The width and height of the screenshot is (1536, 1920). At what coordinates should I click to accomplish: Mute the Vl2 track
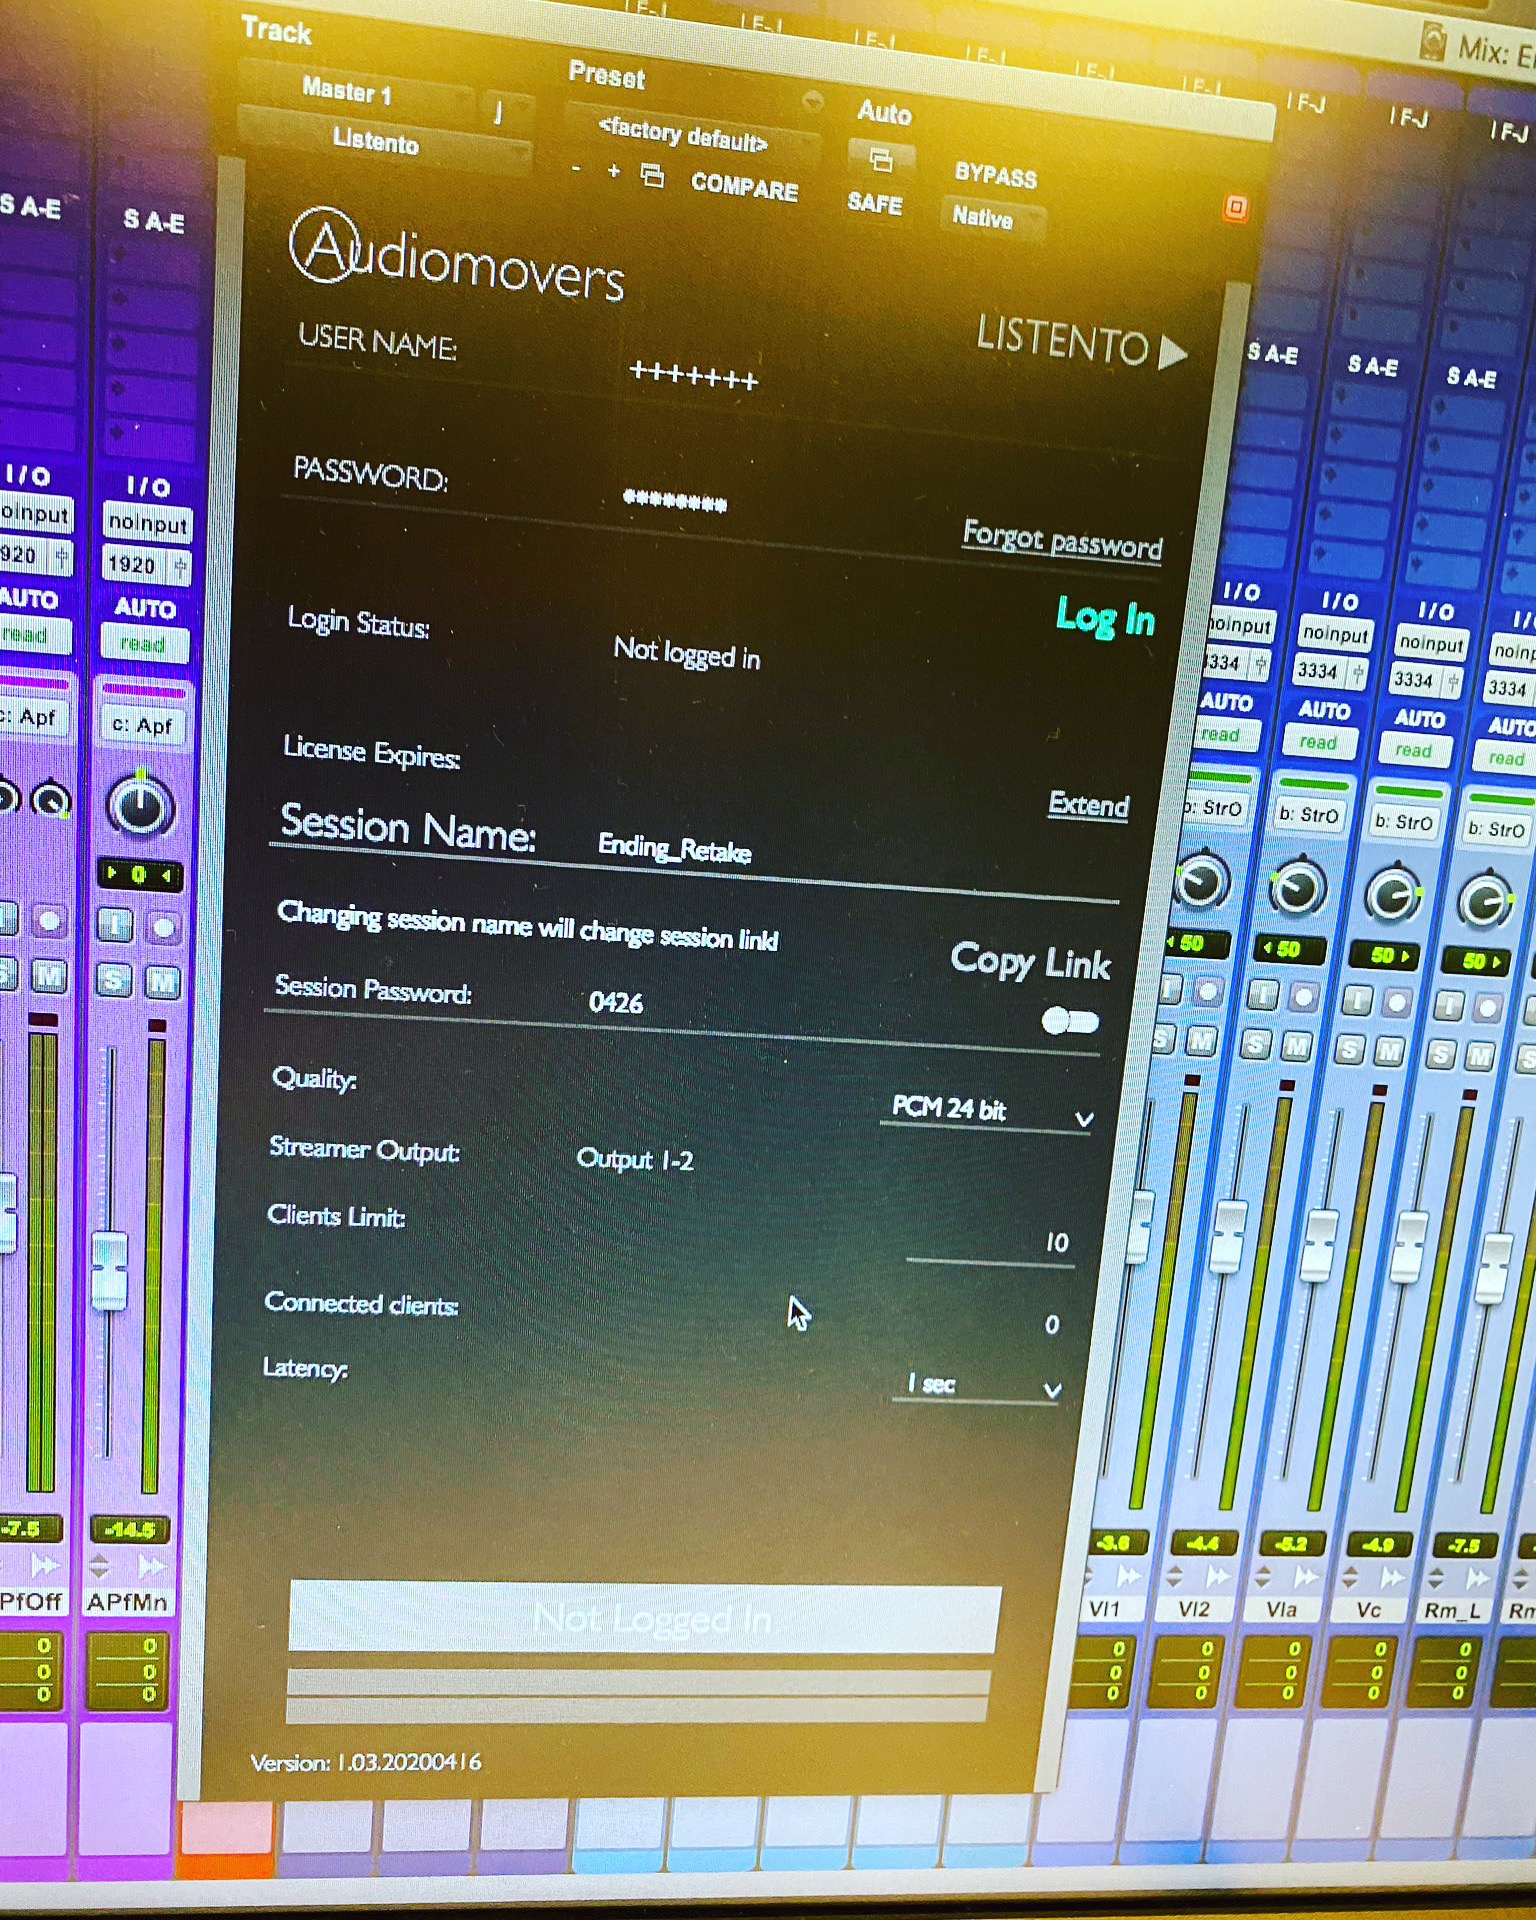pos(1296,1047)
